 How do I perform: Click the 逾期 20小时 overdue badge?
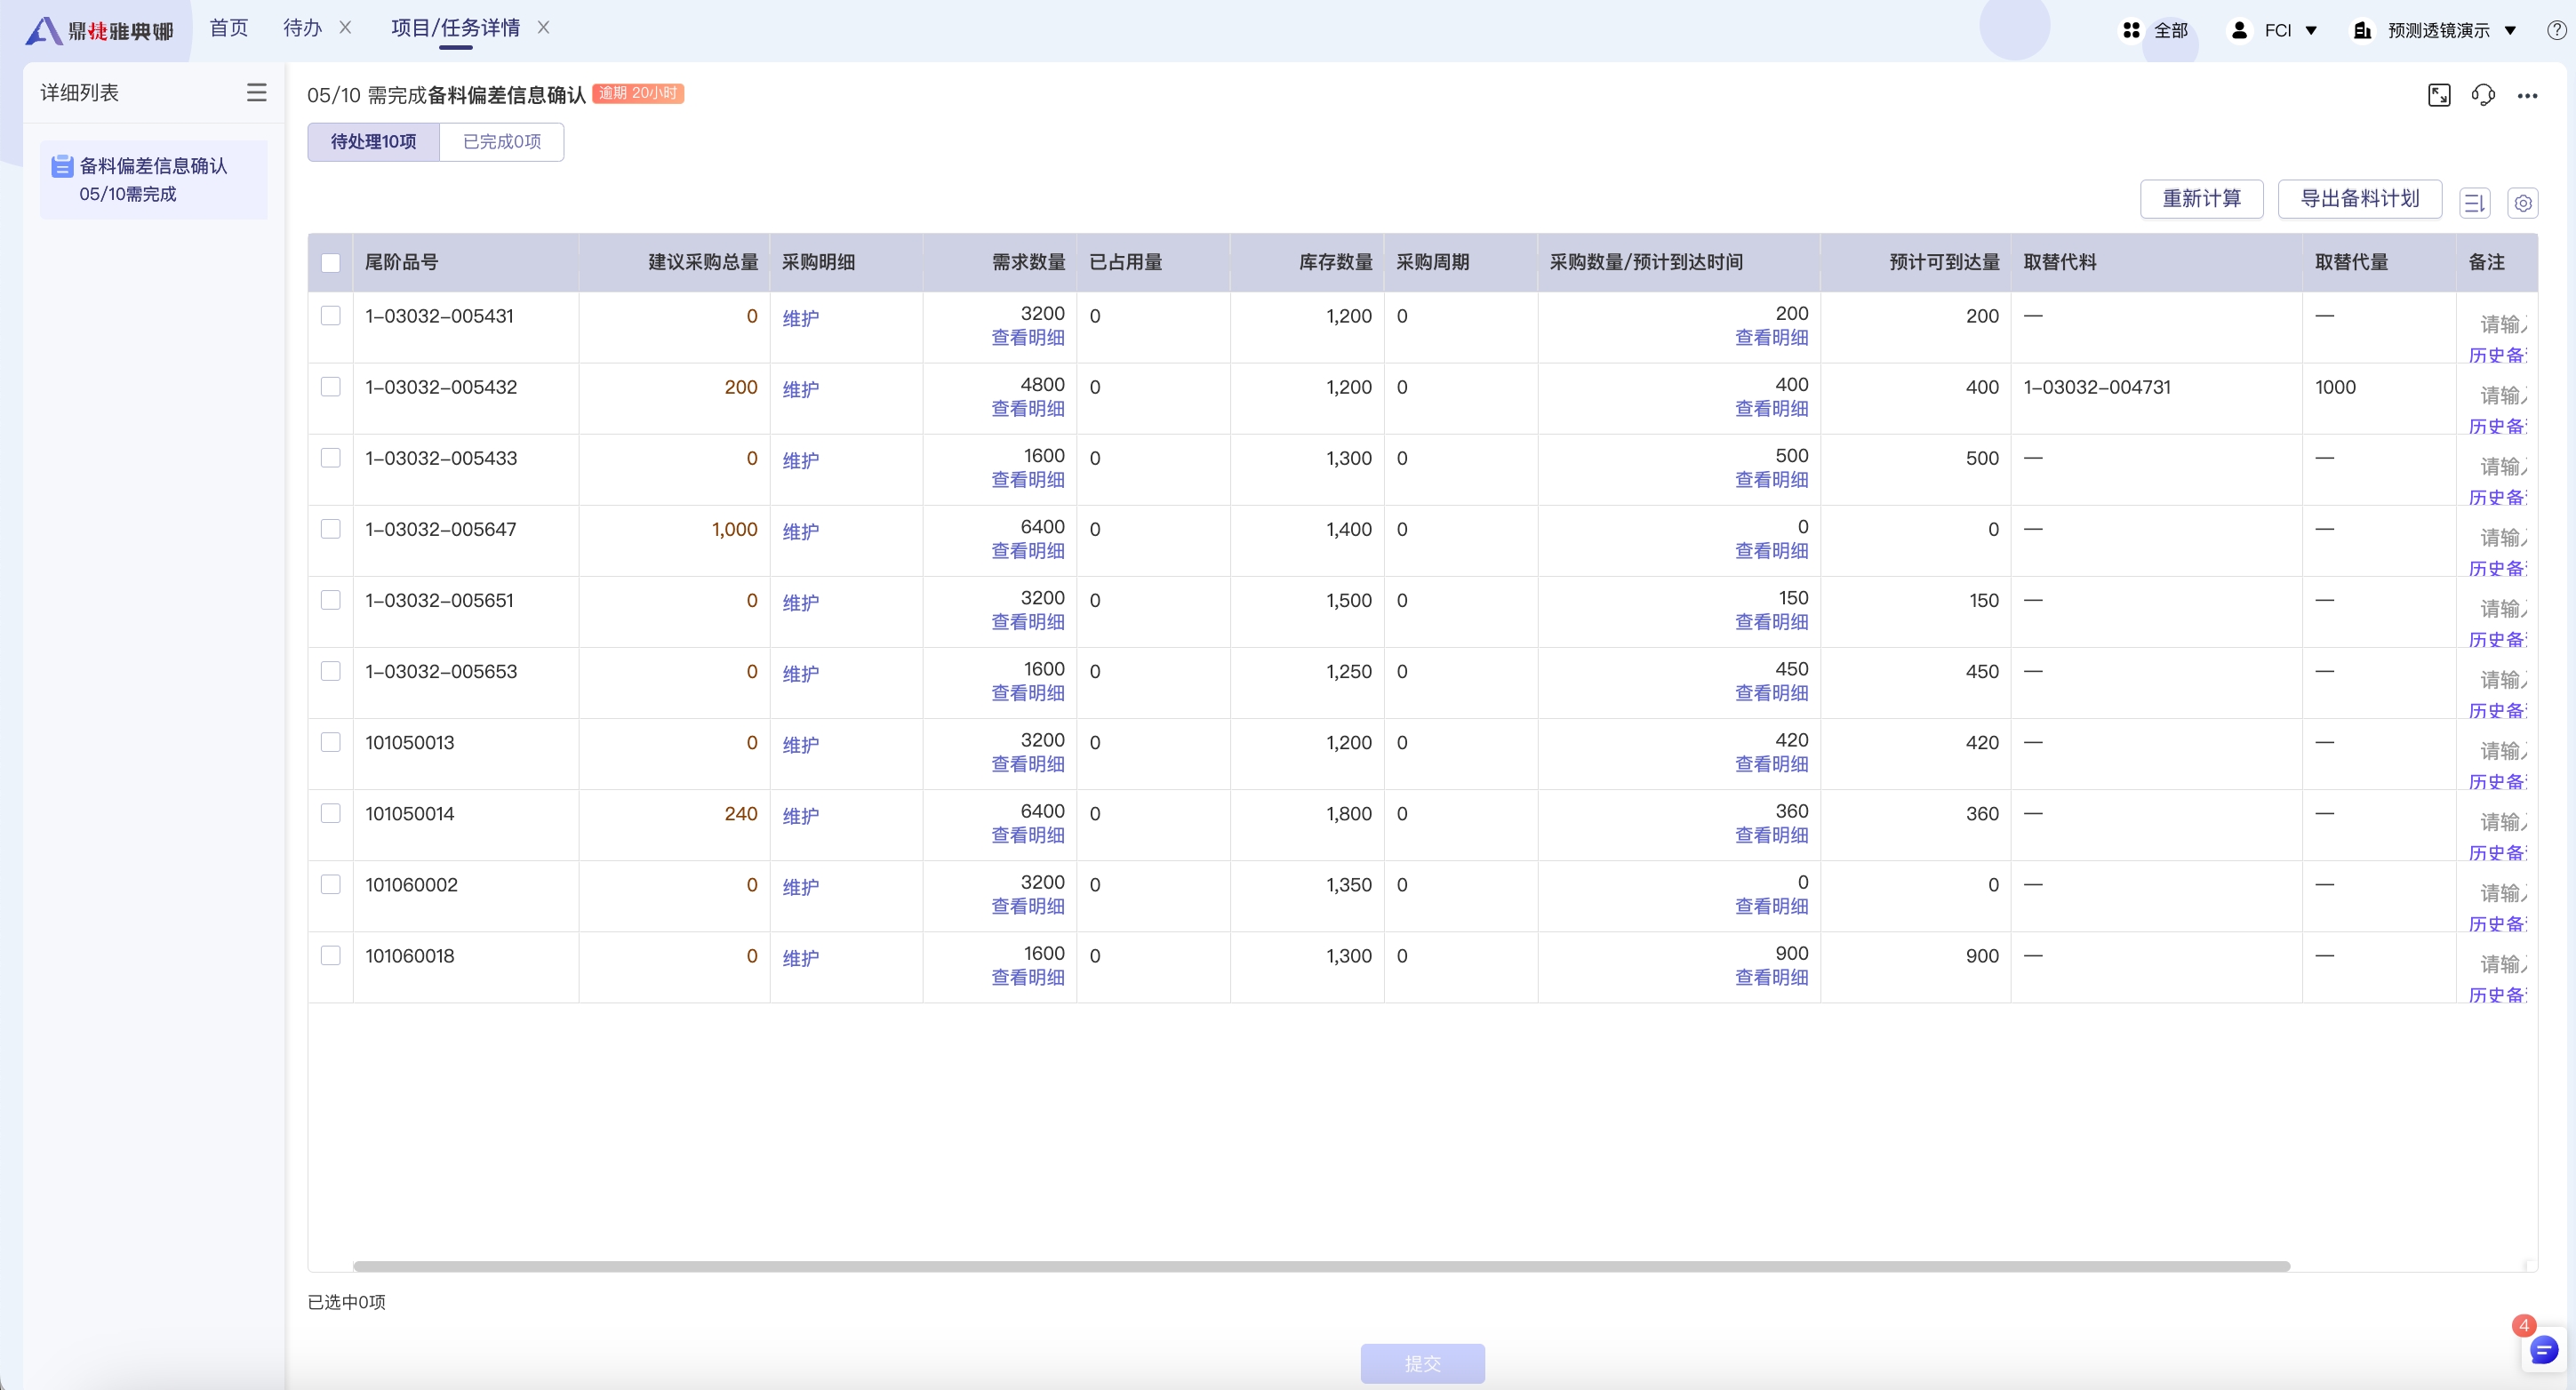point(638,93)
